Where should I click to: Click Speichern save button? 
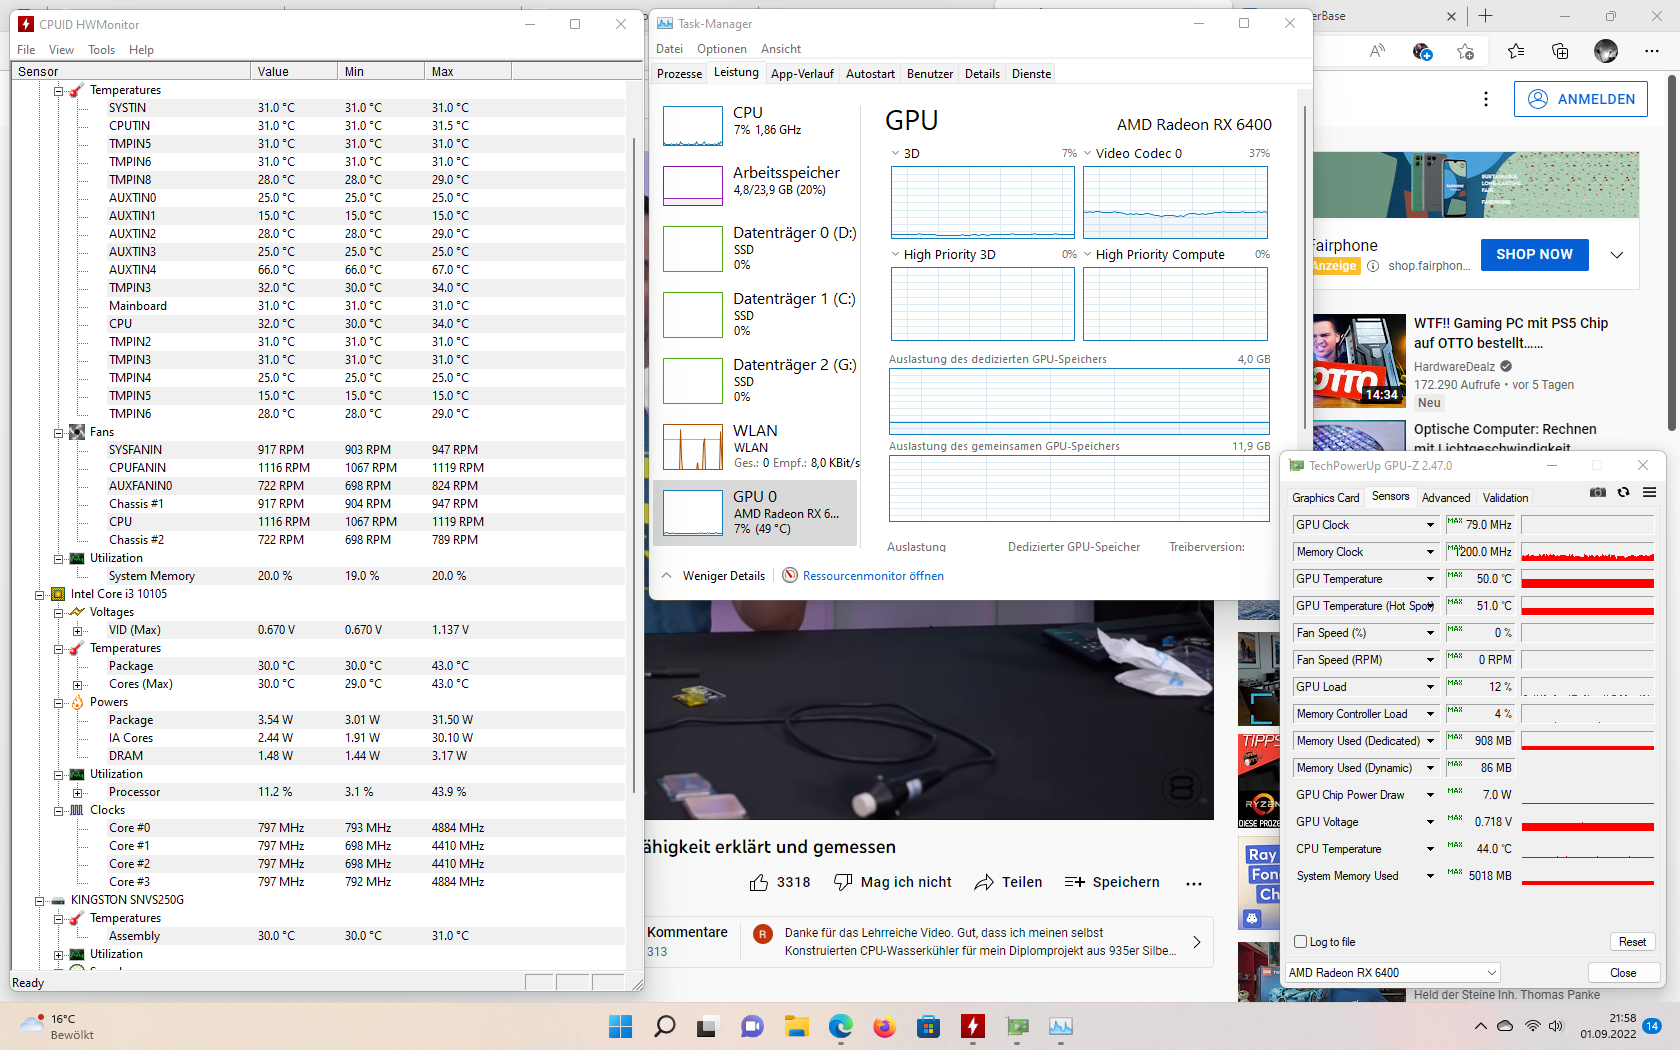point(1112,882)
